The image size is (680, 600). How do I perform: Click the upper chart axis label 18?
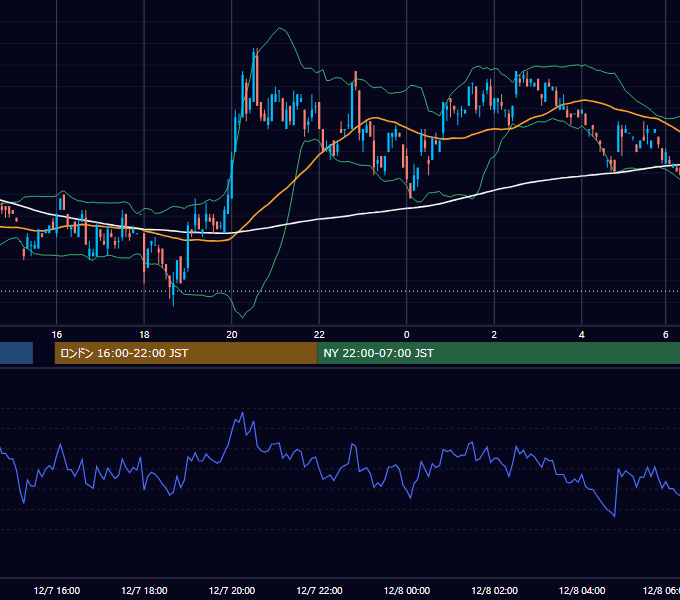[144, 335]
